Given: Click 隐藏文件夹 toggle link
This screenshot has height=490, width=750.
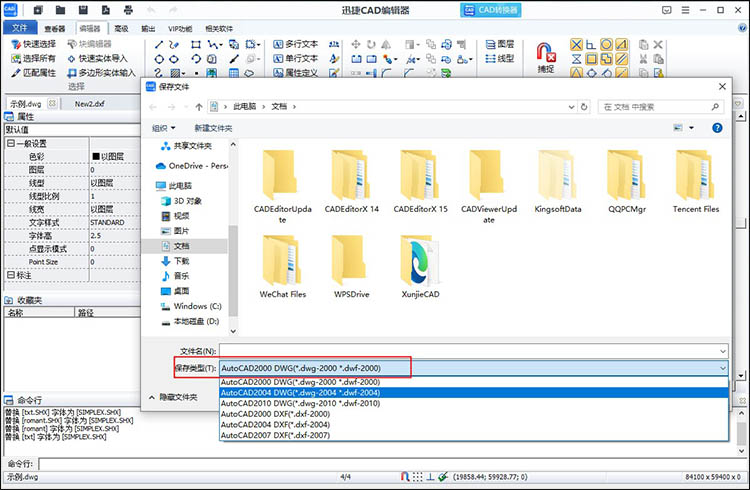Looking at the screenshot, I should [173, 397].
